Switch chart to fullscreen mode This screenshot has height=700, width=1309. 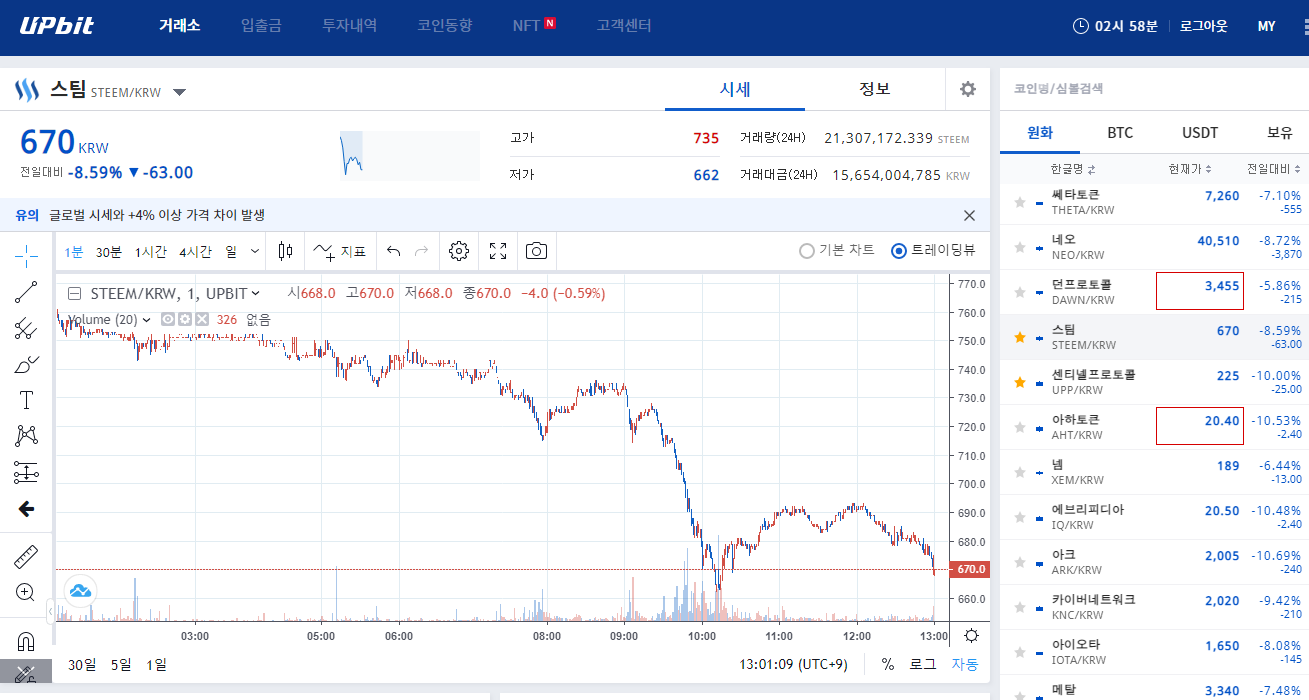(498, 251)
